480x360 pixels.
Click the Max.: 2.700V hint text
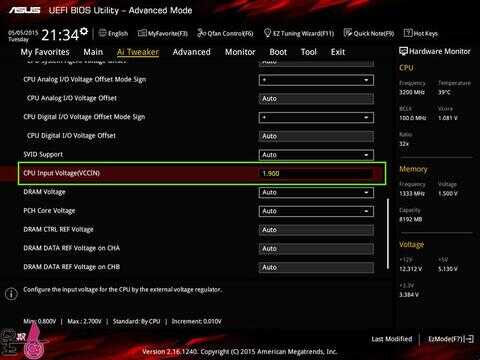point(84,321)
